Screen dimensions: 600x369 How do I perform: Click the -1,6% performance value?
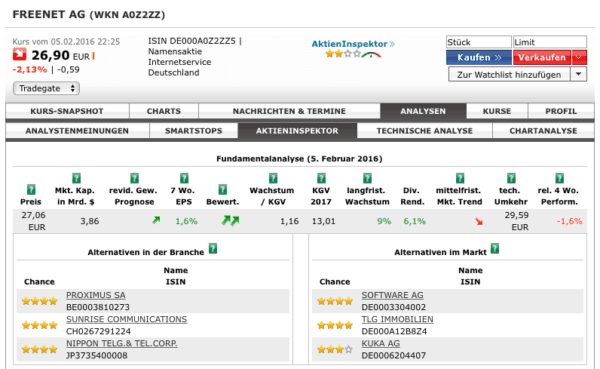(569, 221)
